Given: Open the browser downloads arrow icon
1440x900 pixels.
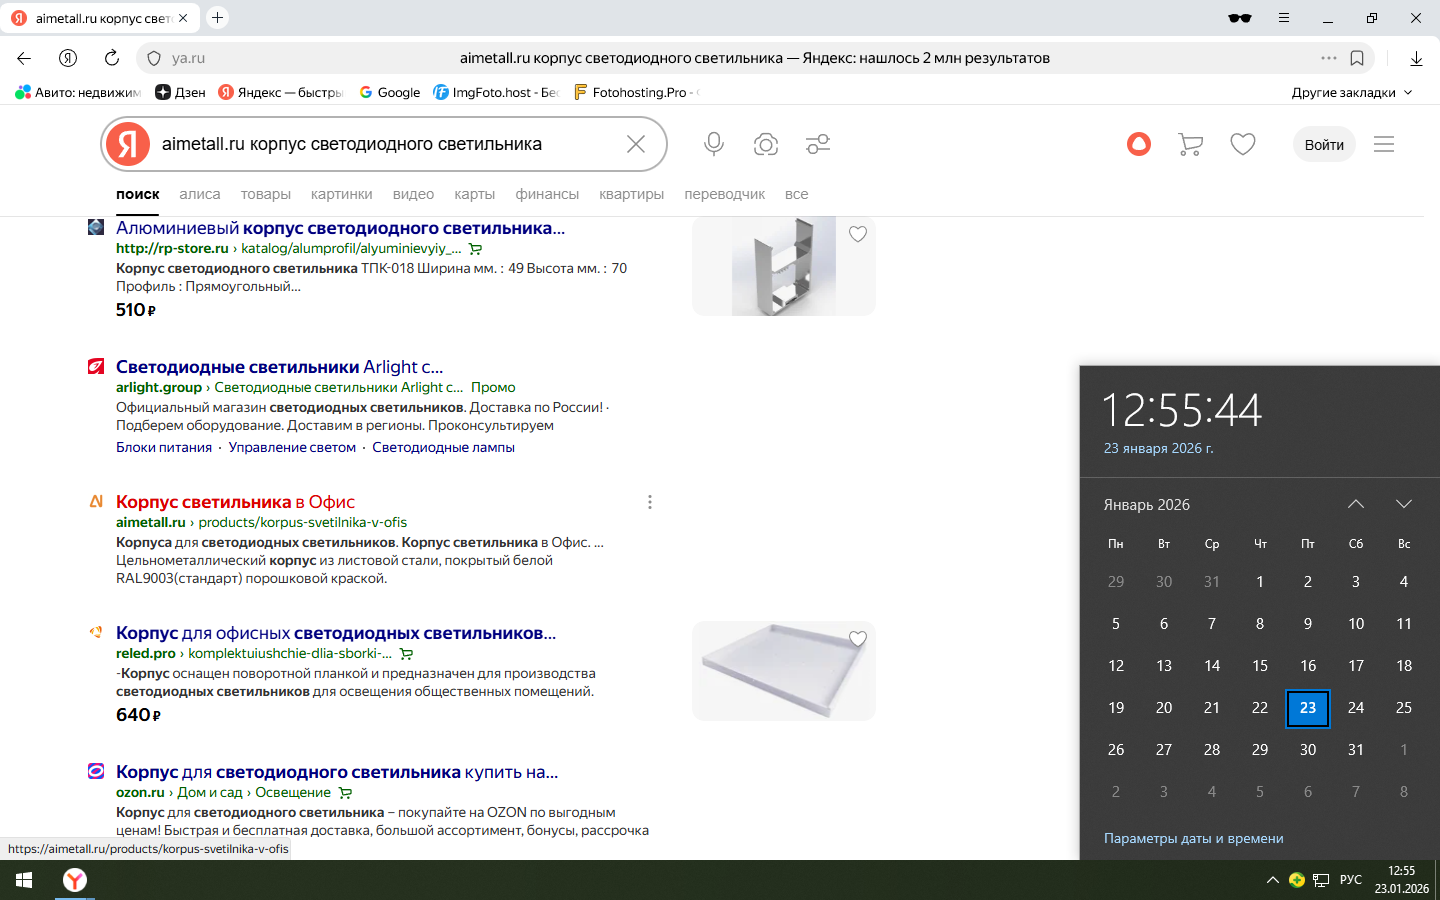Looking at the screenshot, I should 1416,58.
